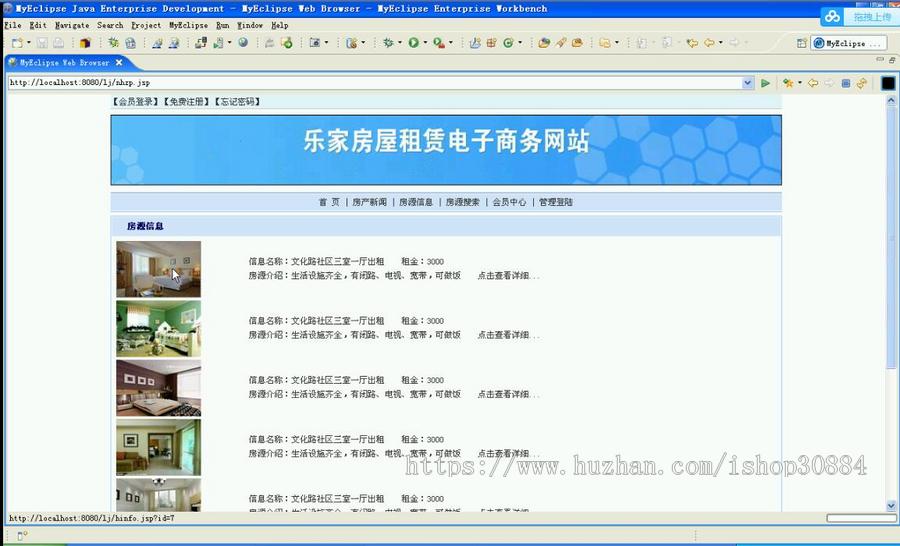Close the MyEclipse Web Browser tab
The image size is (900, 546).
(x=119, y=63)
